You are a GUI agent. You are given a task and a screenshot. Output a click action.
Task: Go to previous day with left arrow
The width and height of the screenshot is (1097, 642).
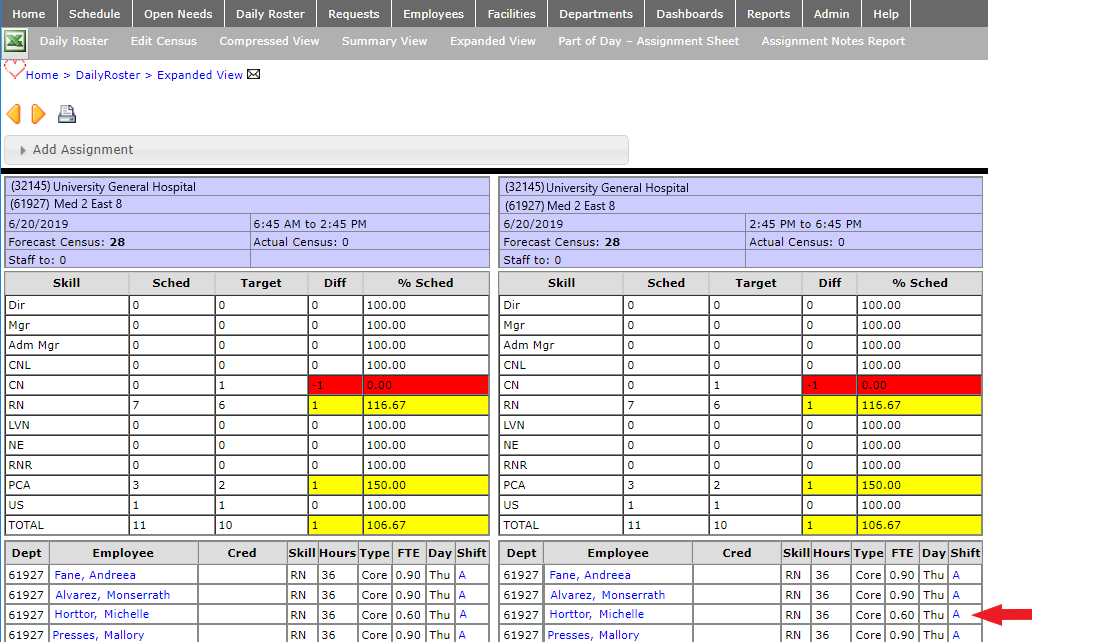(x=14, y=114)
